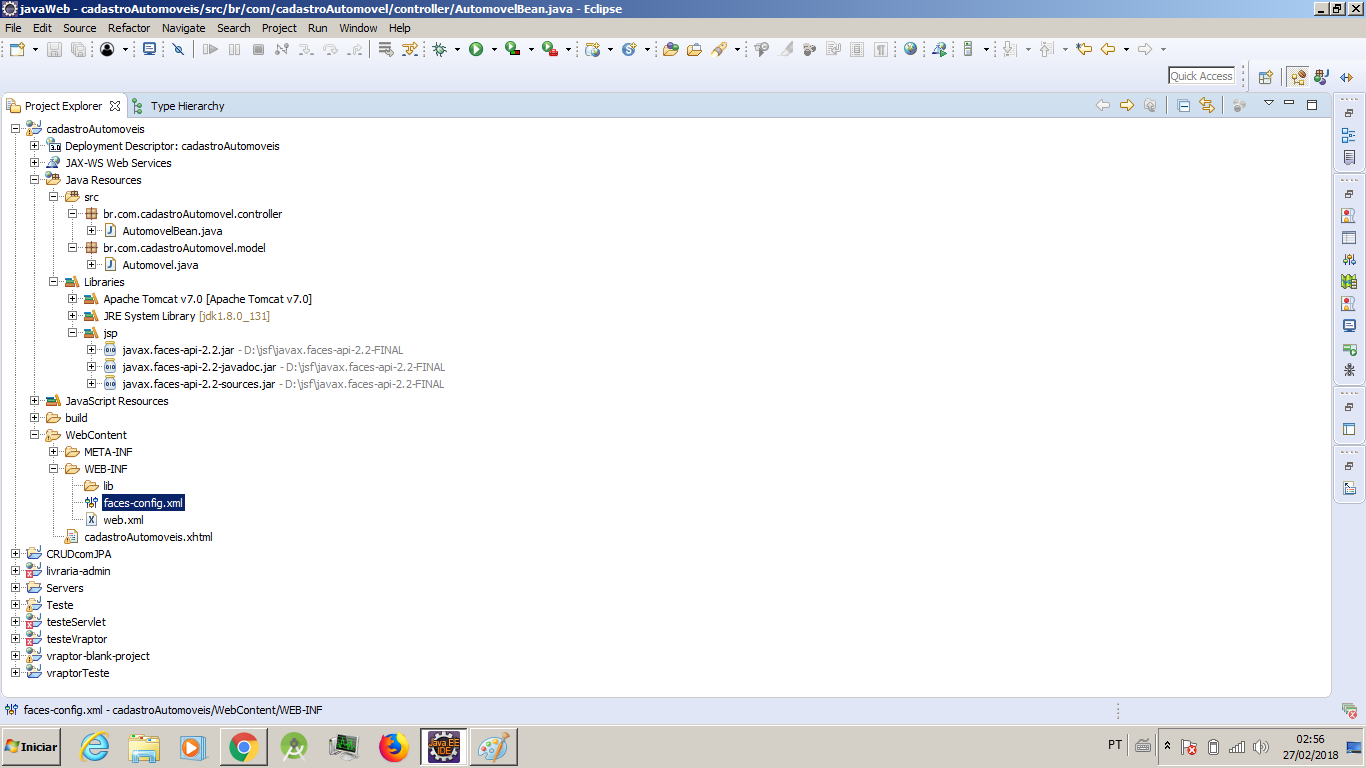Select Automovel.java in the tree
Image resolution: width=1366 pixels, height=768 pixels.
[x=160, y=265]
